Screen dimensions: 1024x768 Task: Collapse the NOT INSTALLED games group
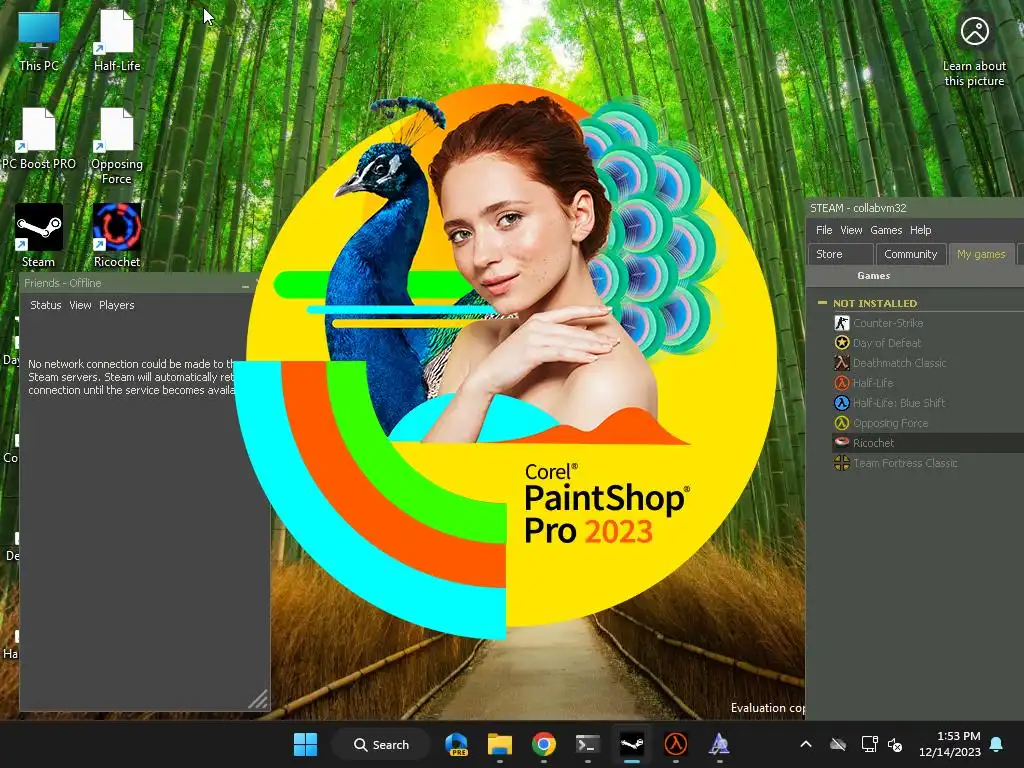coord(822,302)
